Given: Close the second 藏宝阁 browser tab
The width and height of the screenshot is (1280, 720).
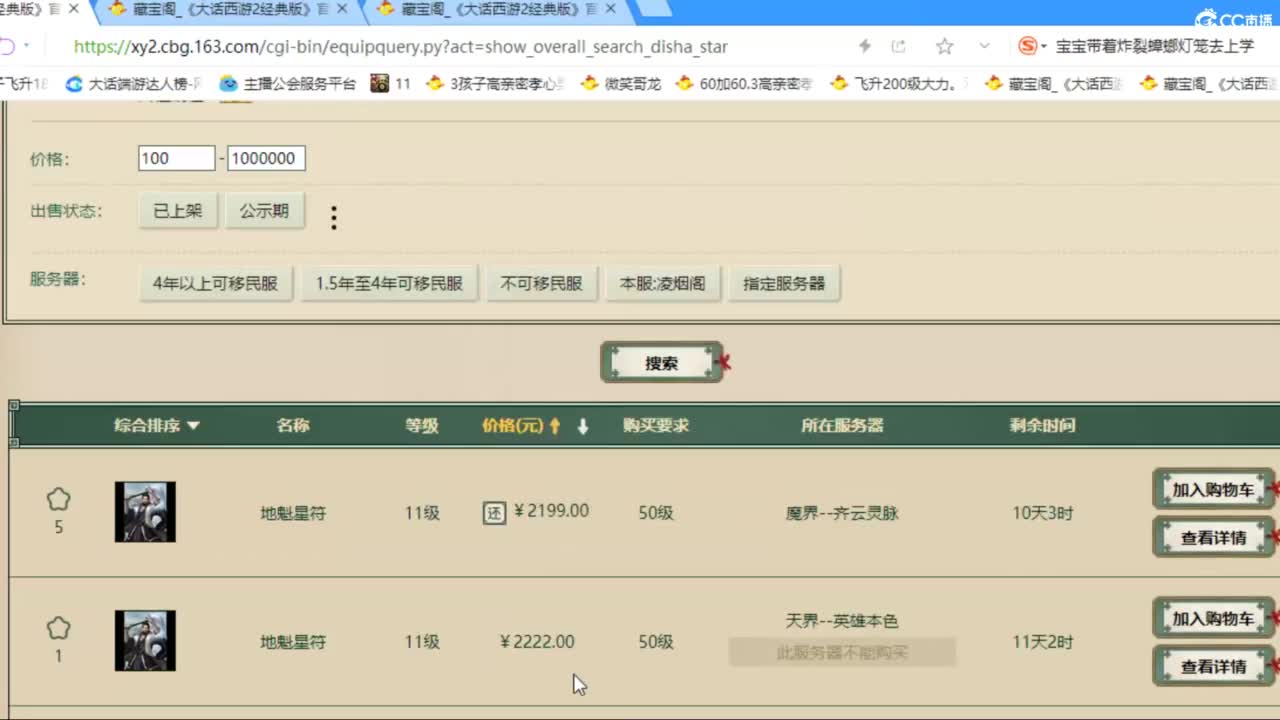Looking at the screenshot, I should pos(342,9).
